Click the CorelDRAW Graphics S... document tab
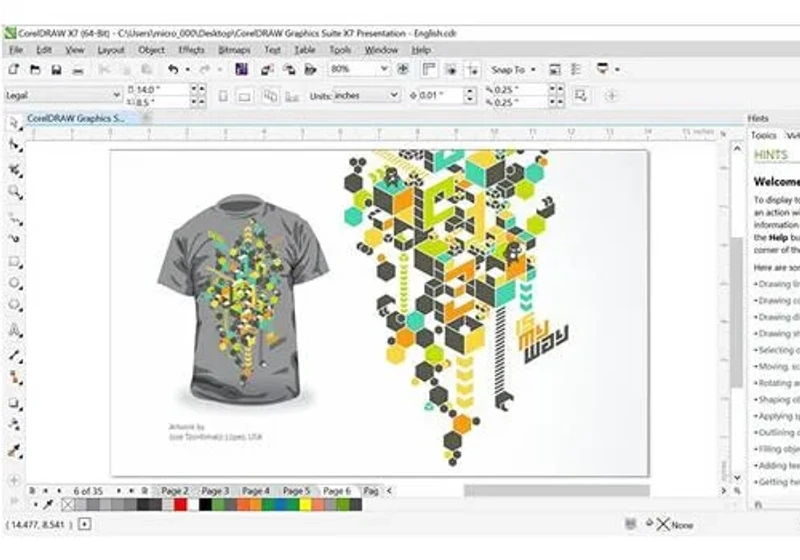Image resolution: width=800 pixels, height=560 pixels. [76, 118]
